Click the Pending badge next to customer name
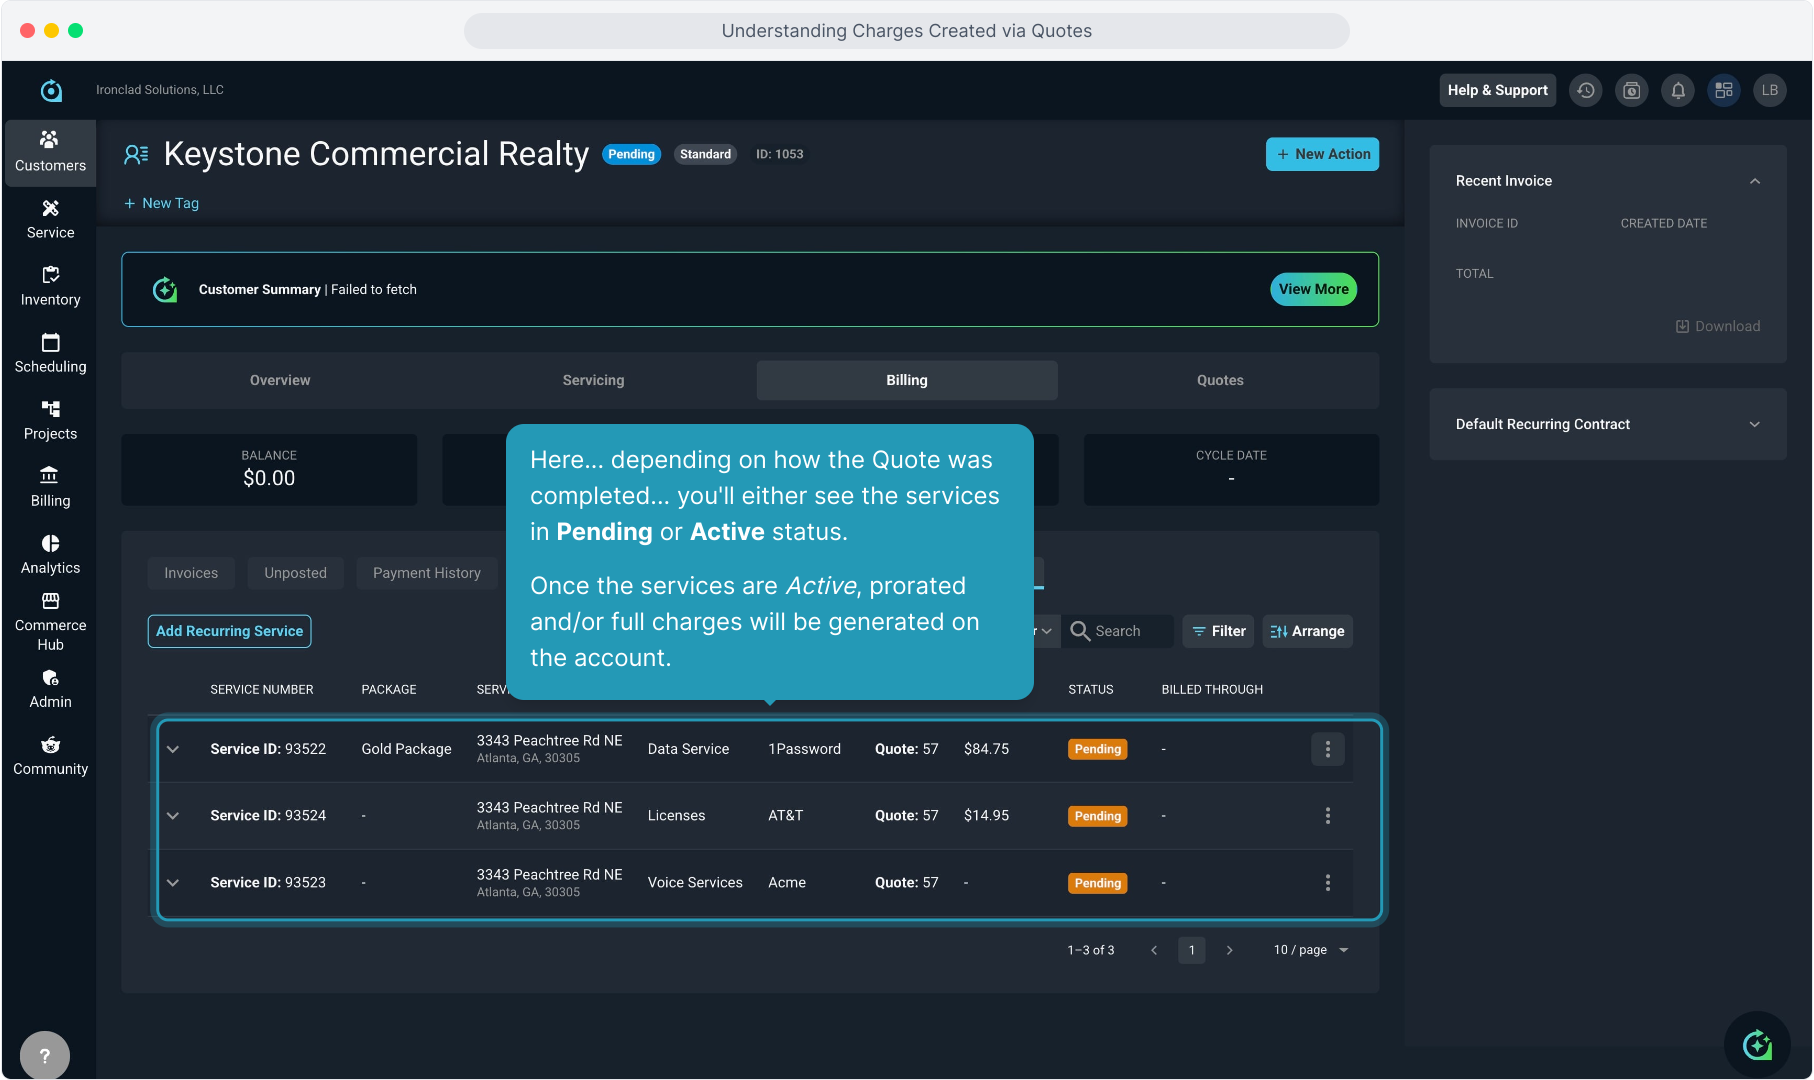Viewport: 1814px width, 1080px height. (631, 154)
